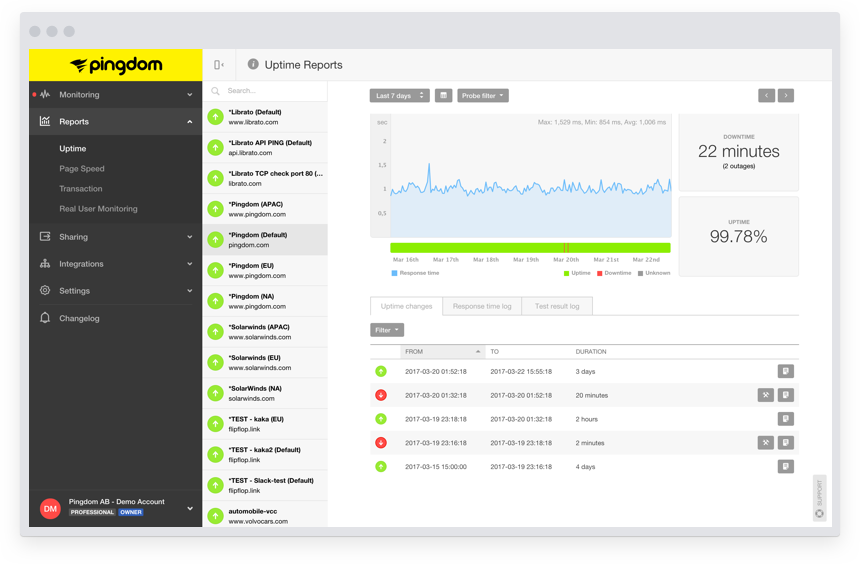Select the Librato API PING (Default) check

click(265, 148)
